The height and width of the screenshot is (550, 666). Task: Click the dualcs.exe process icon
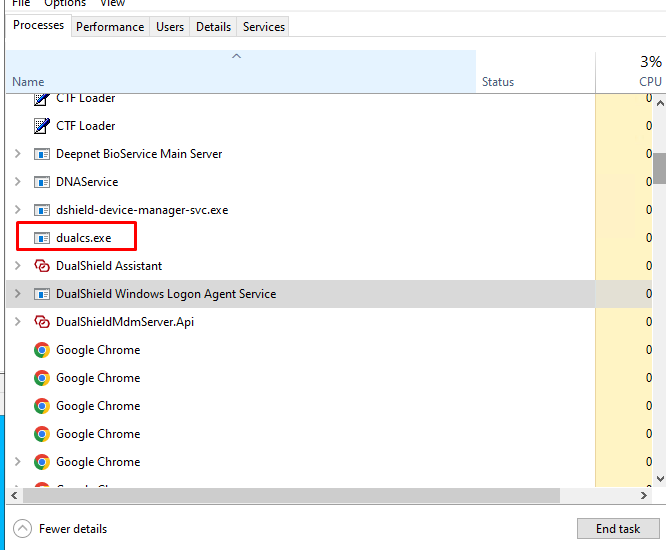[x=42, y=238]
